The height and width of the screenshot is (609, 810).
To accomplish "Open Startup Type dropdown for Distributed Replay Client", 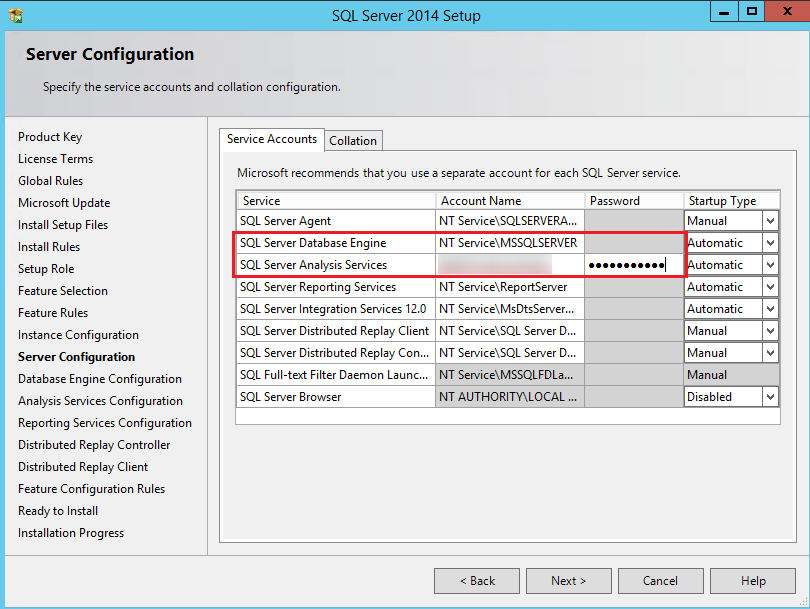I will click(x=770, y=331).
